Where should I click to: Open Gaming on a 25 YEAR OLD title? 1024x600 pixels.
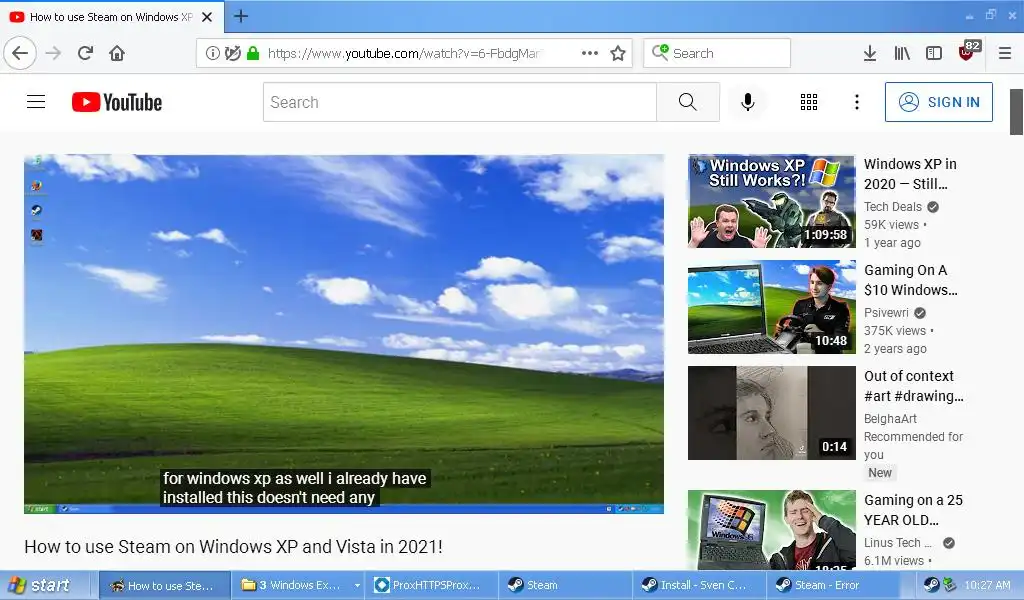tap(913, 510)
